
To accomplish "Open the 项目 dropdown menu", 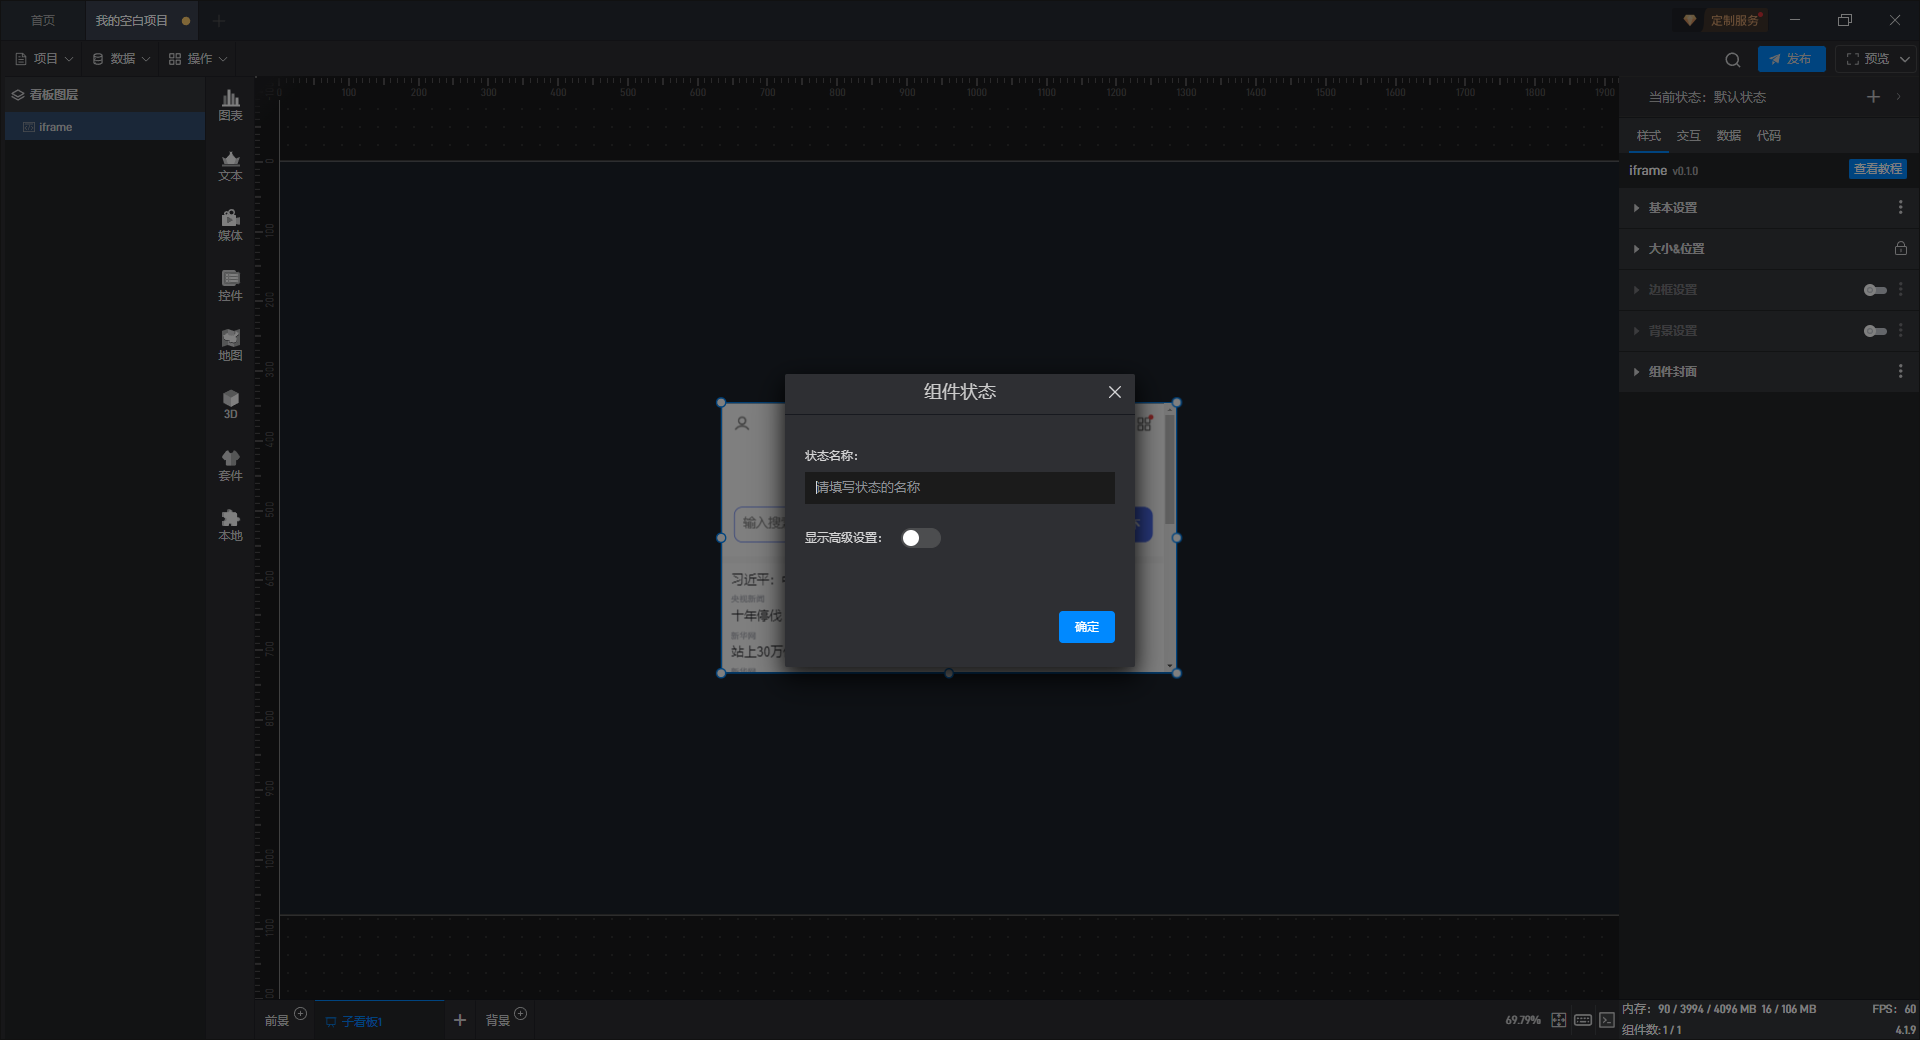I will [x=45, y=59].
